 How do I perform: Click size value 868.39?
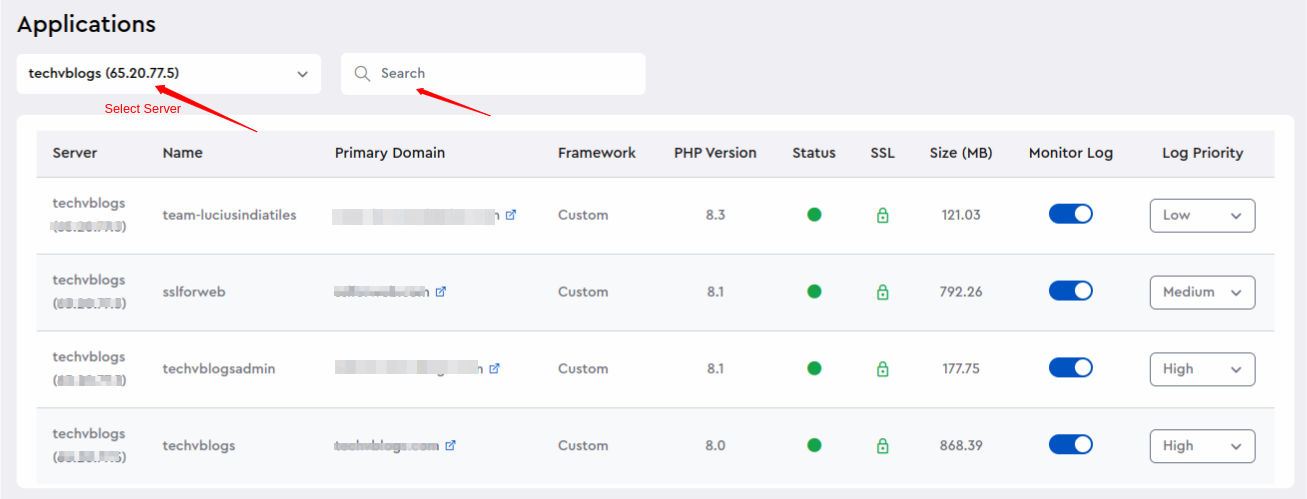[961, 446]
